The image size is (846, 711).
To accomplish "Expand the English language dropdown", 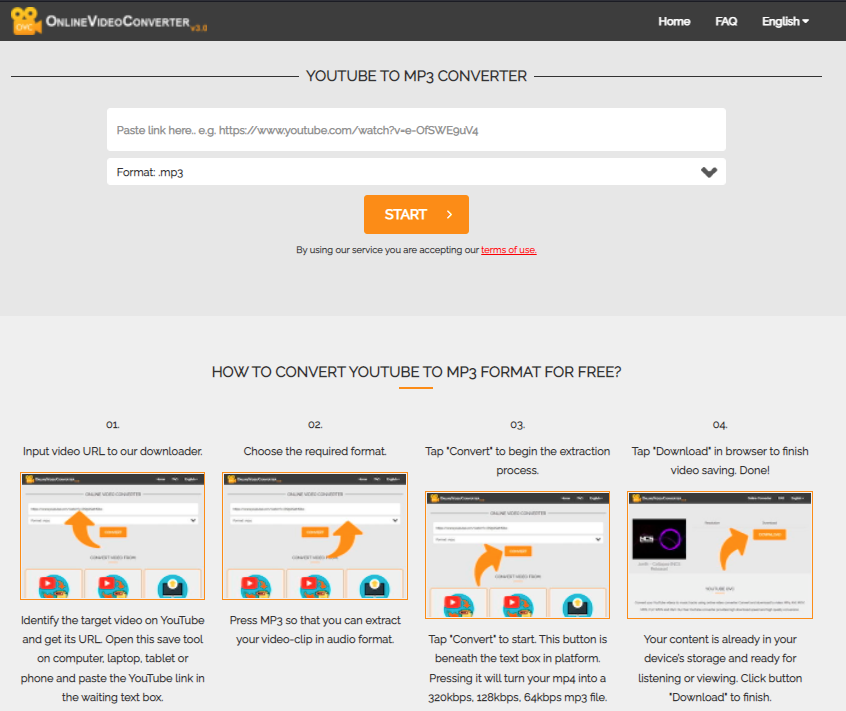I will (x=785, y=22).
